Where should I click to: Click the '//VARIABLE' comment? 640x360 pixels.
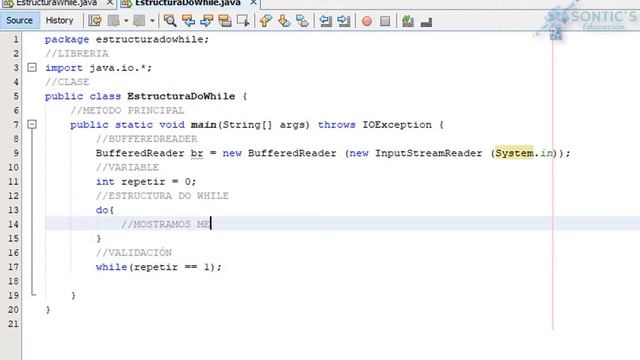(127, 167)
